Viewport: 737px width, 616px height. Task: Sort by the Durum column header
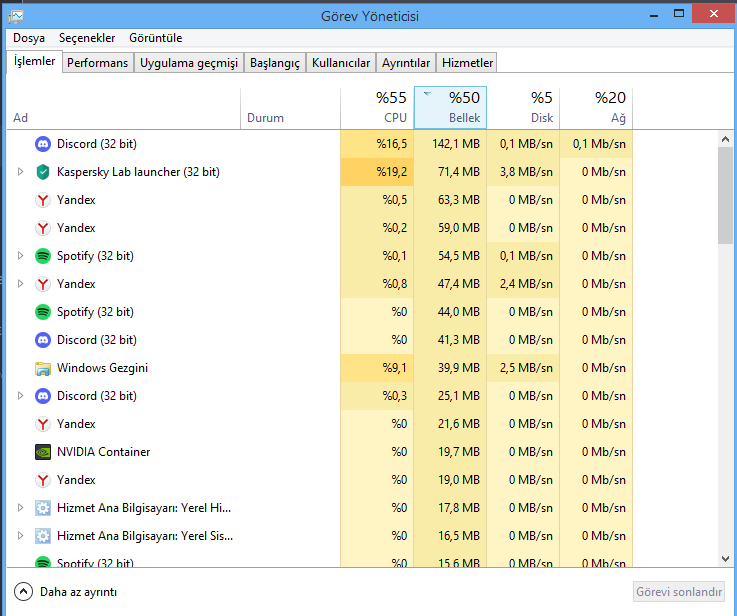[x=290, y=108]
